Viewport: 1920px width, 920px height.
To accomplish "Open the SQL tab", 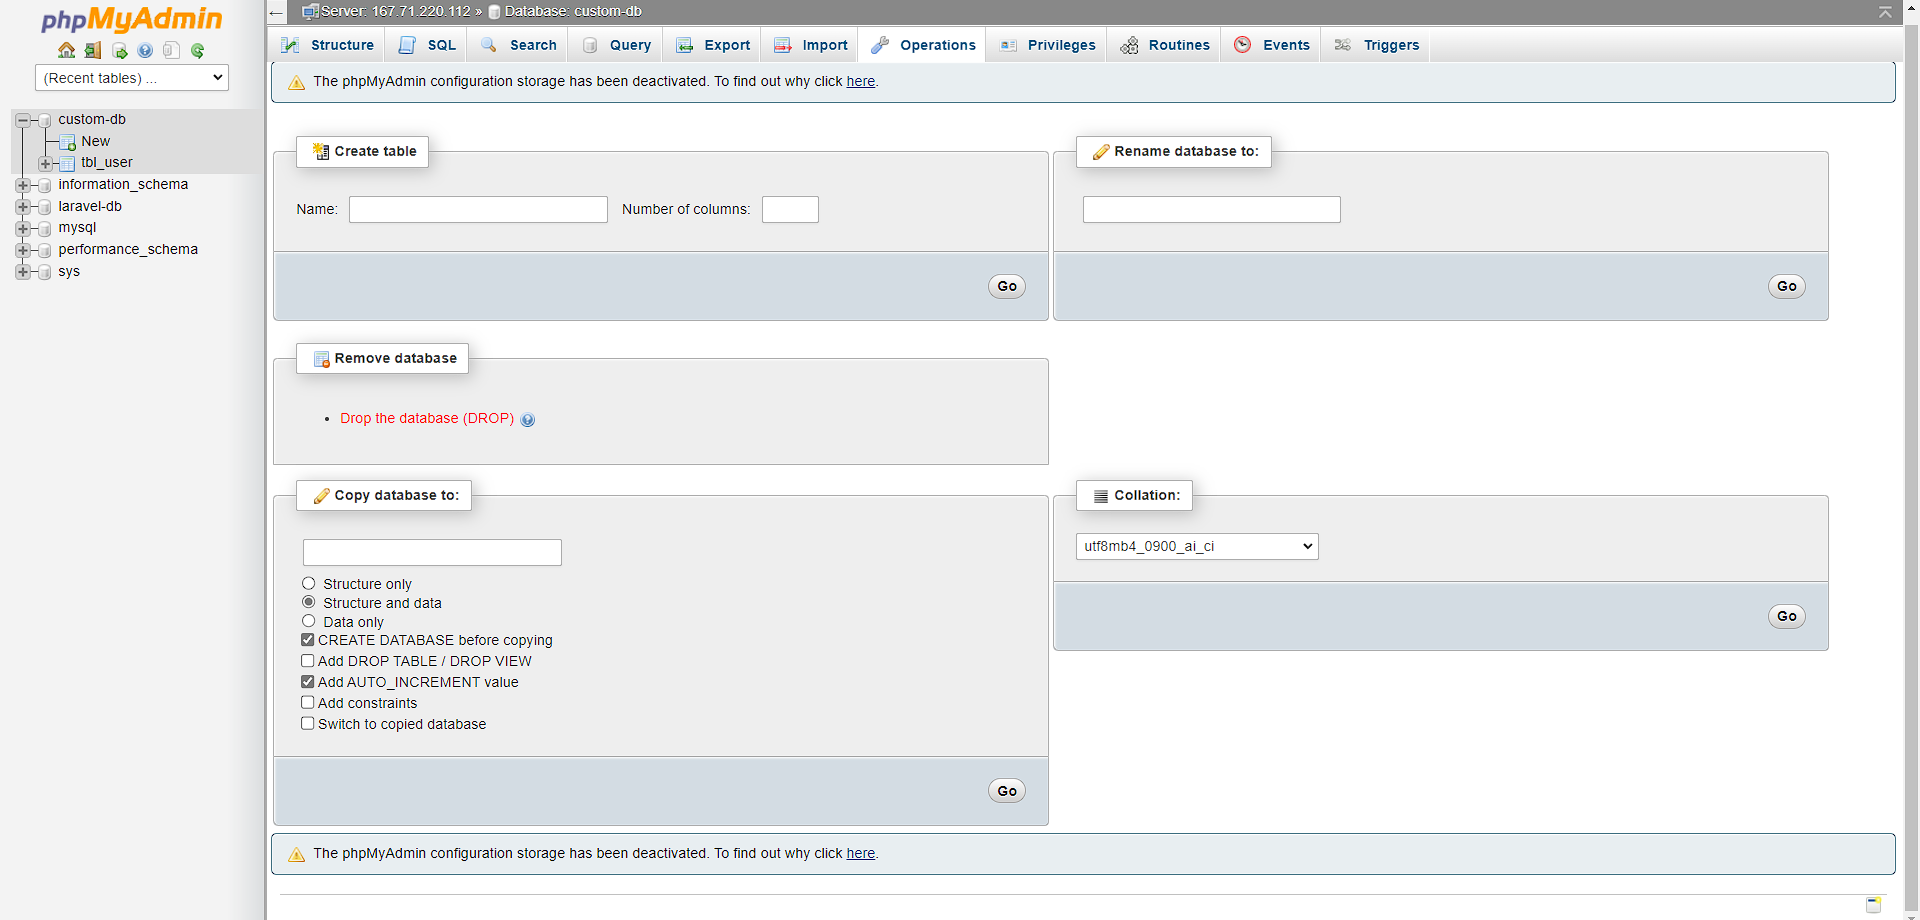I will 427,45.
